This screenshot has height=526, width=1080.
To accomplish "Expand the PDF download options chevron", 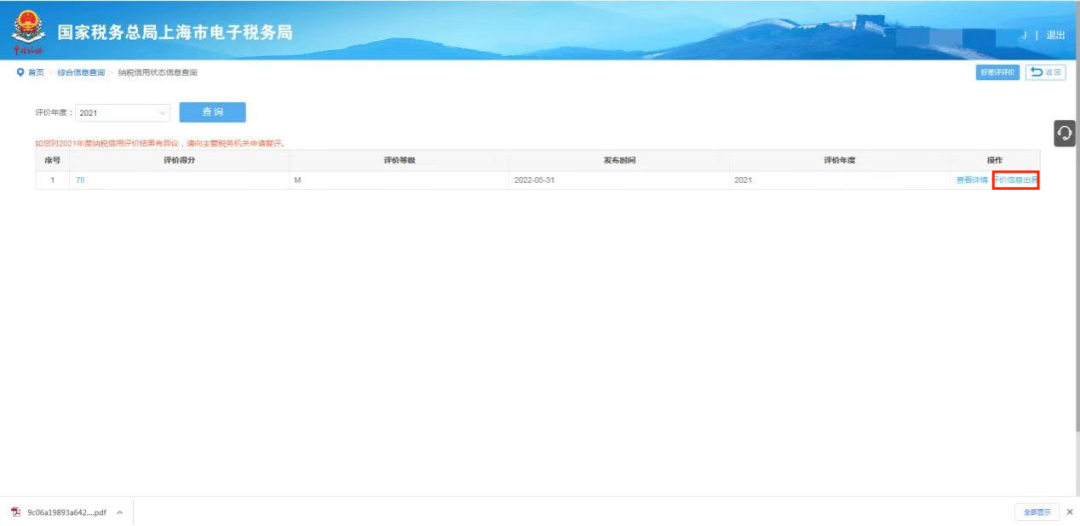I will 119,512.
